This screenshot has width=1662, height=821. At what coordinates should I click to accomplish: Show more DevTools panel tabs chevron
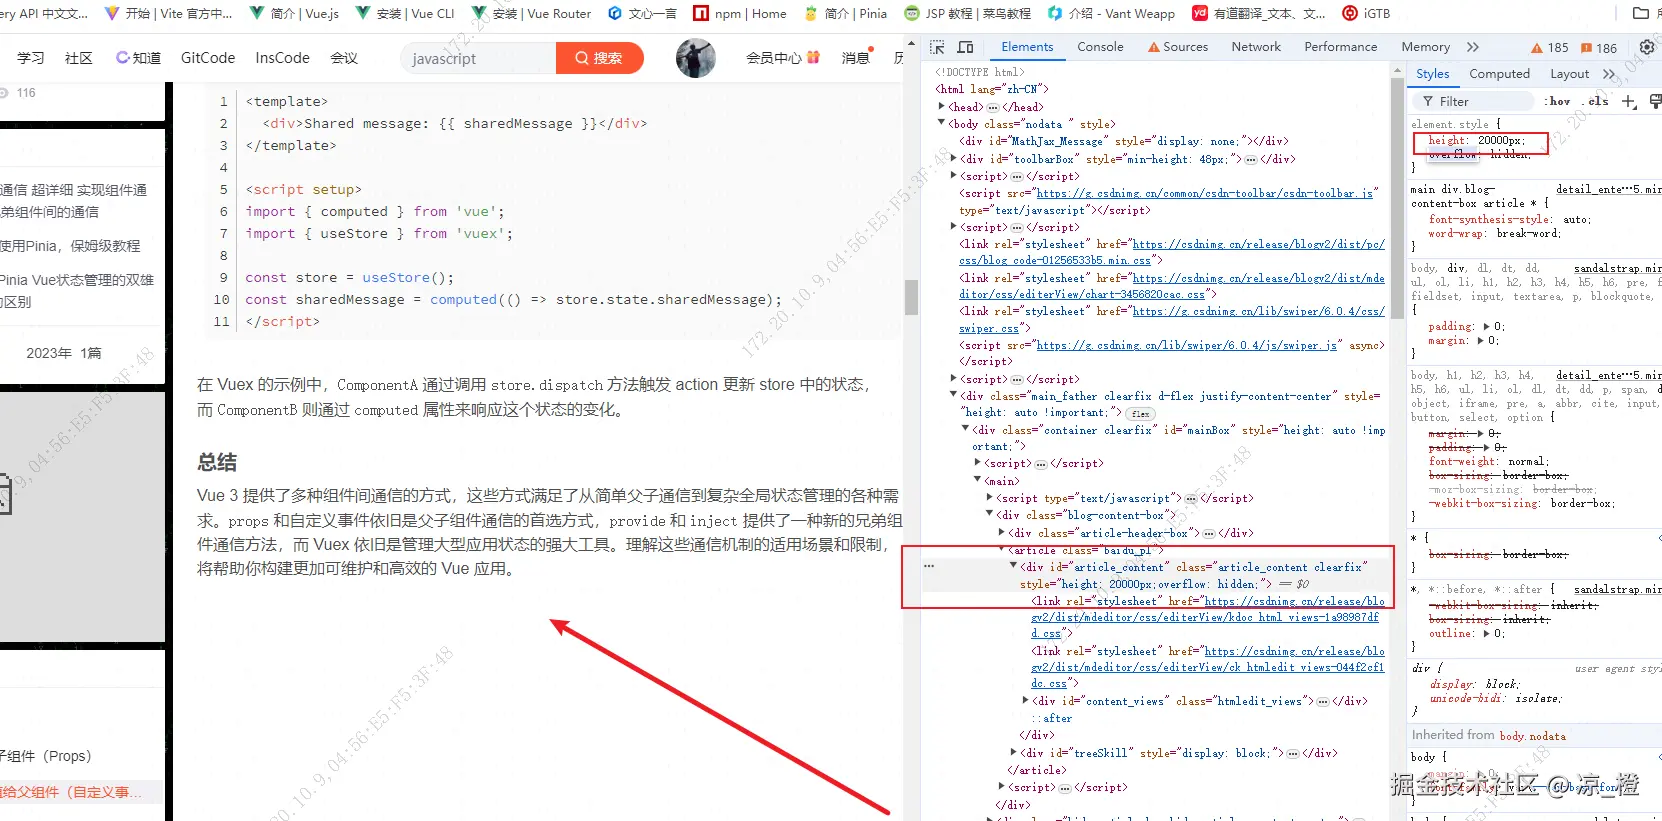1473,47
